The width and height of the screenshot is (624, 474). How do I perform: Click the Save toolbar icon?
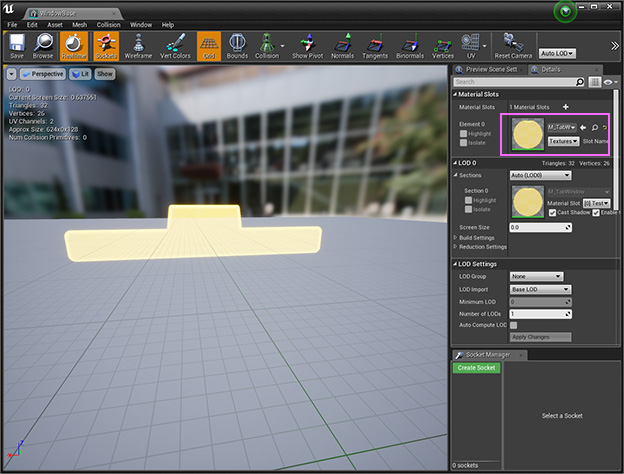(x=17, y=46)
